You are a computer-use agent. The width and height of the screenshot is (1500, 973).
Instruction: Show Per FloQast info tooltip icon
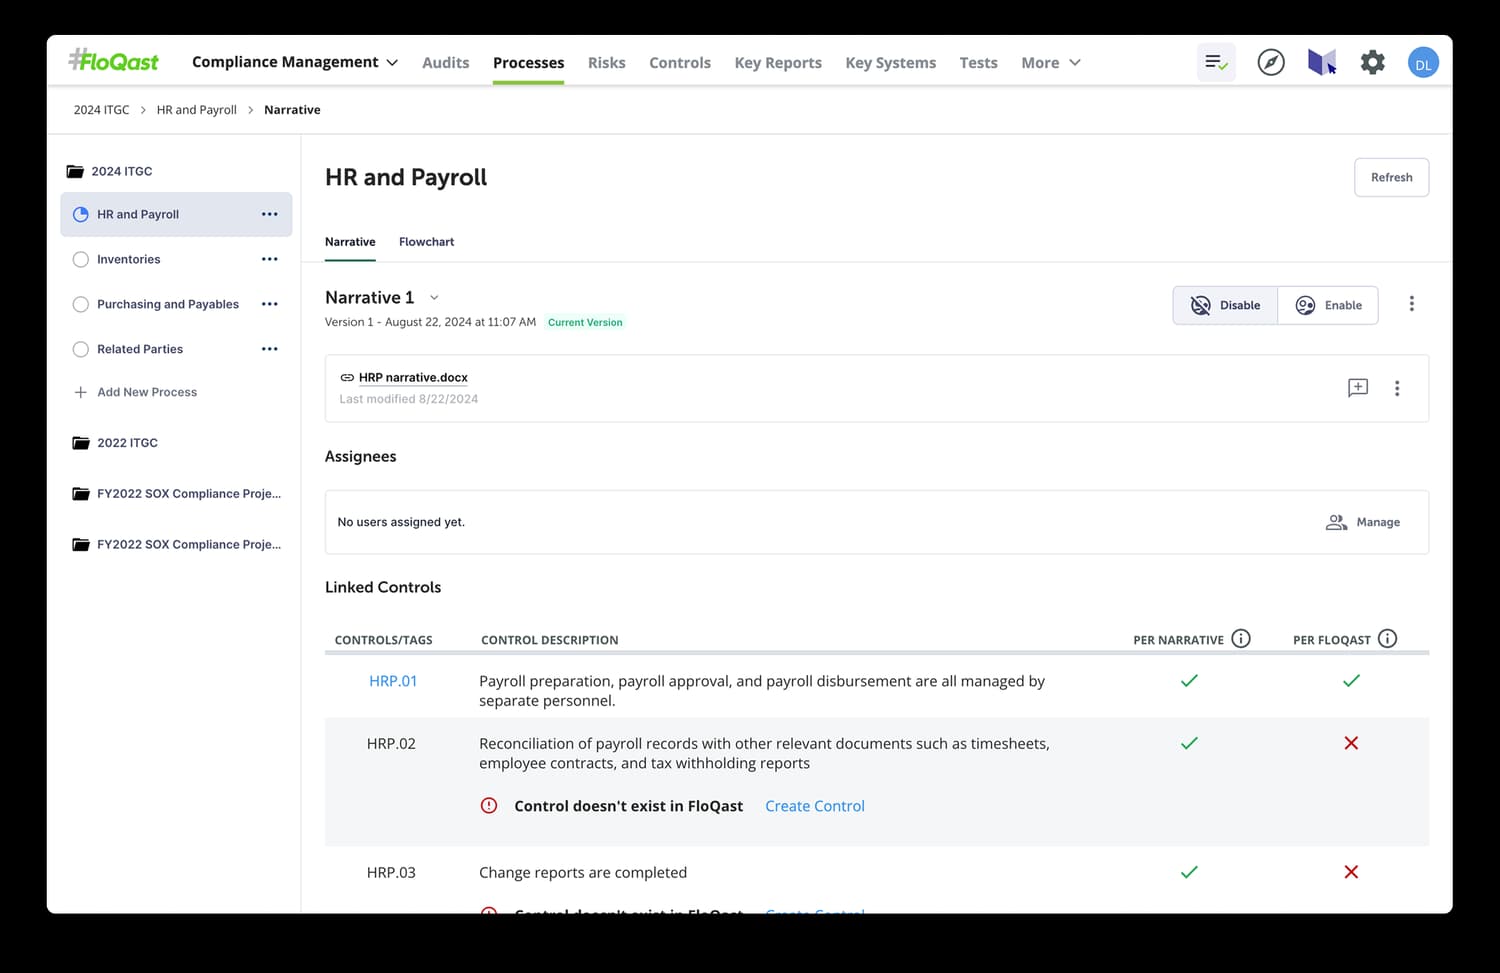click(x=1387, y=638)
